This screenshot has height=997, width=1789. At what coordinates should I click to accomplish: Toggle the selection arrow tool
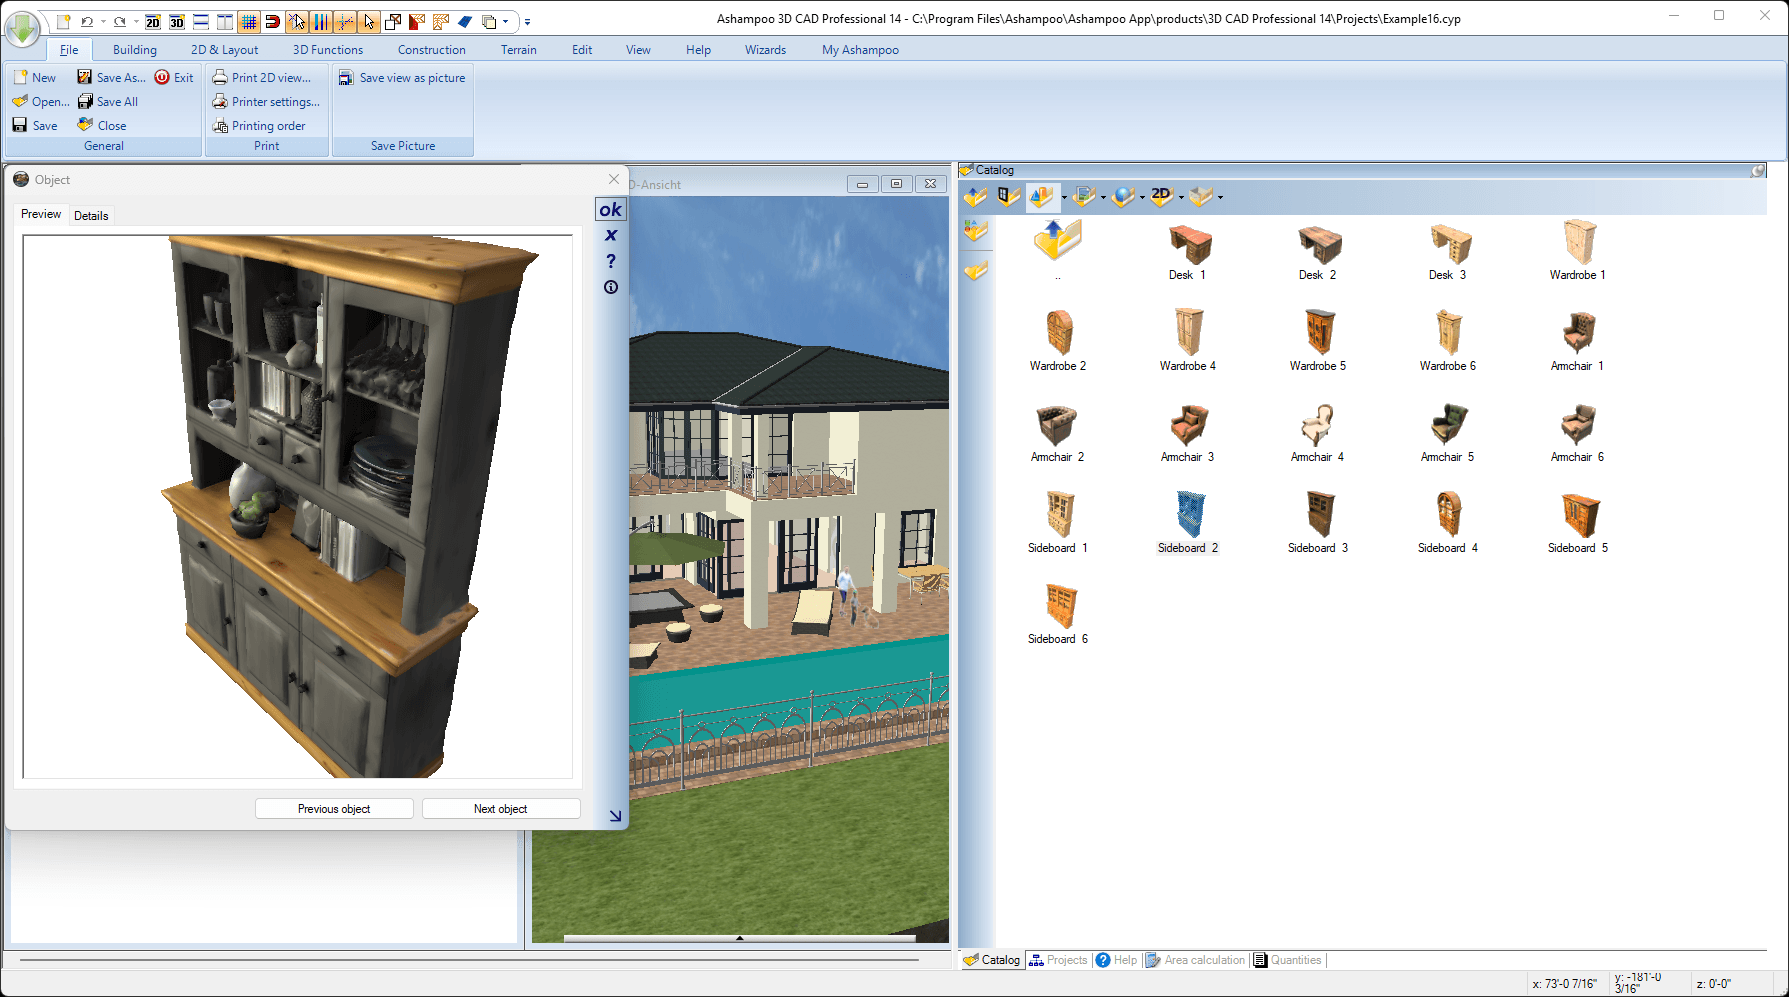[x=369, y=21]
